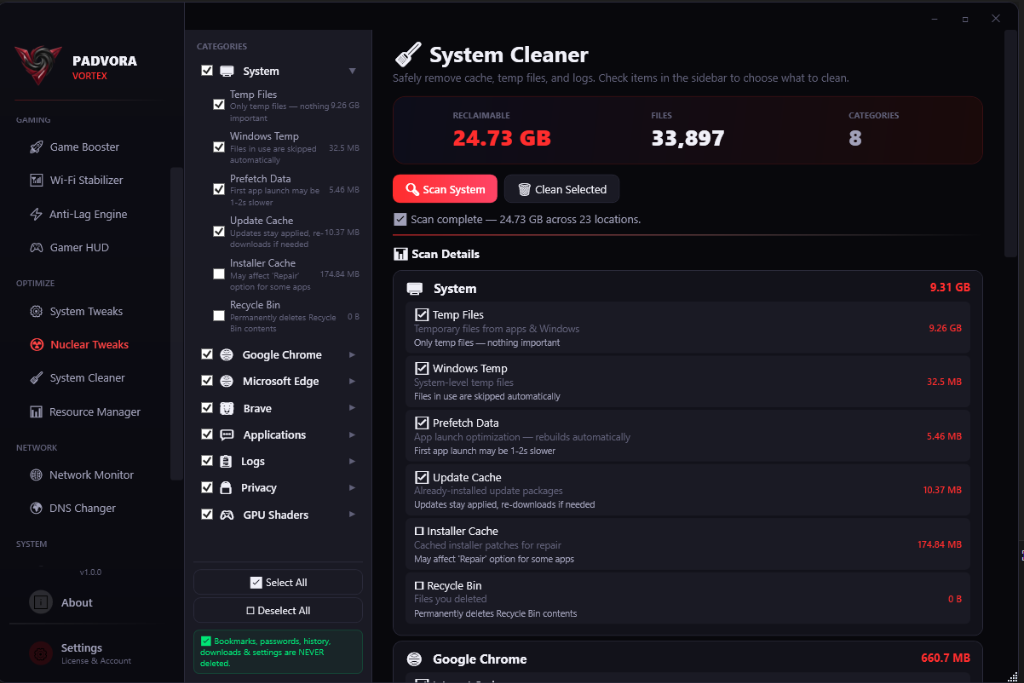Start a scan with Scan System
This screenshot has height=683, width=1024.
click(x=445, y=189)
